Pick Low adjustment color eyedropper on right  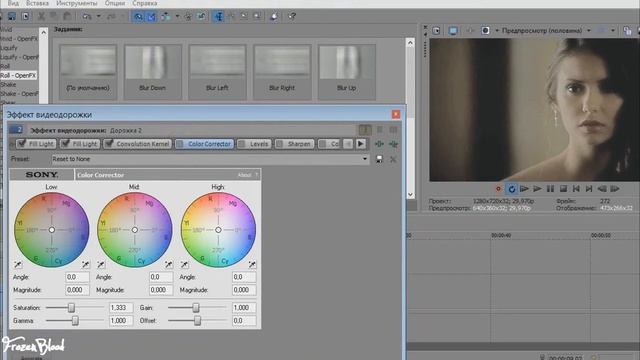click(x=85, y=264)
